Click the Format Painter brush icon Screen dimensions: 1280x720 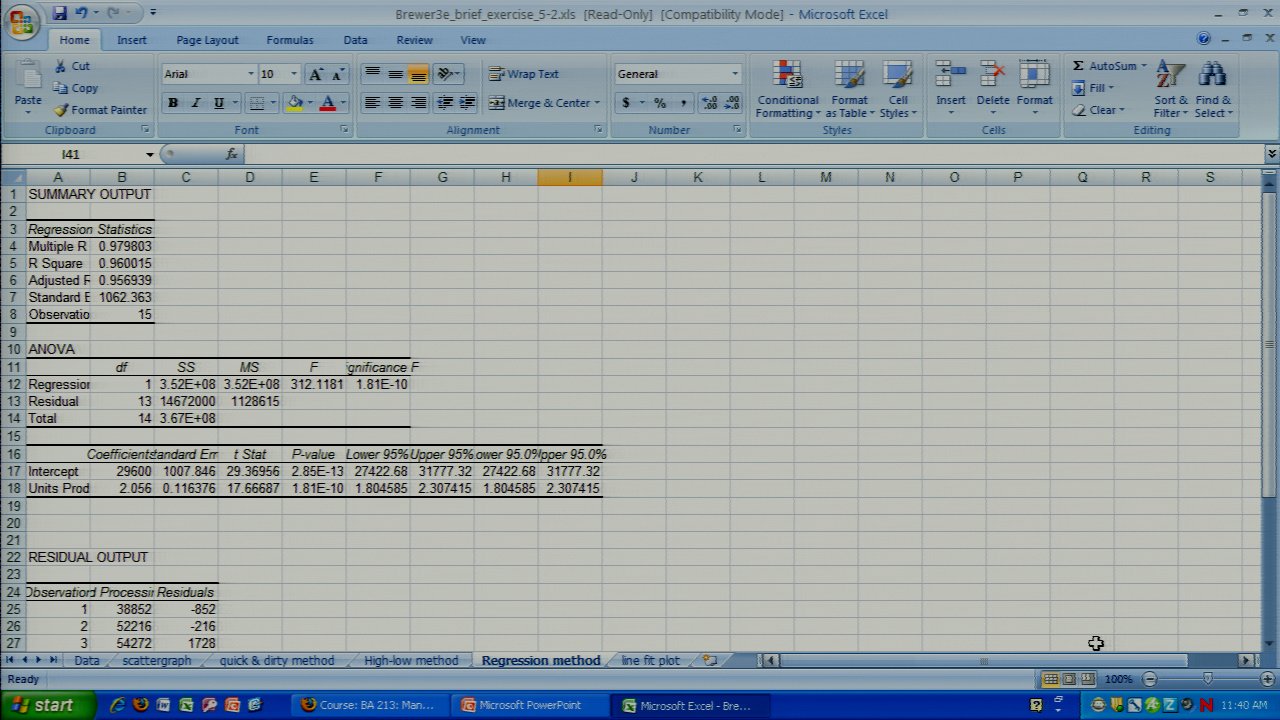62,110
